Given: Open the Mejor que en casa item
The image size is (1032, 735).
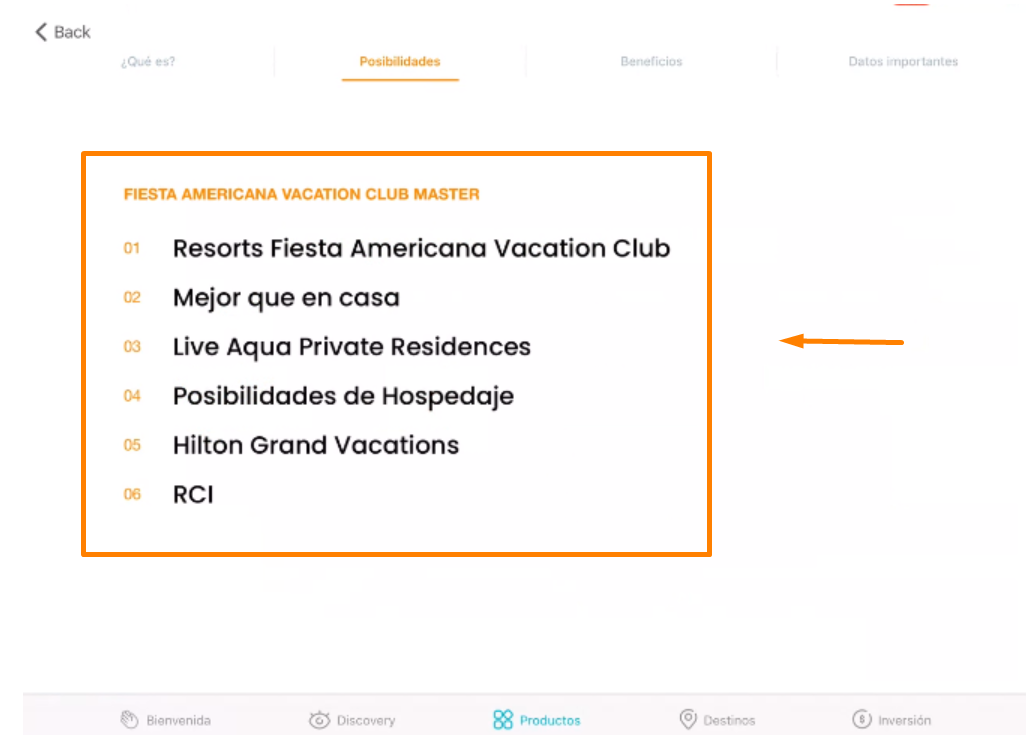Looking at the screenshot, I should click(286, 297).
